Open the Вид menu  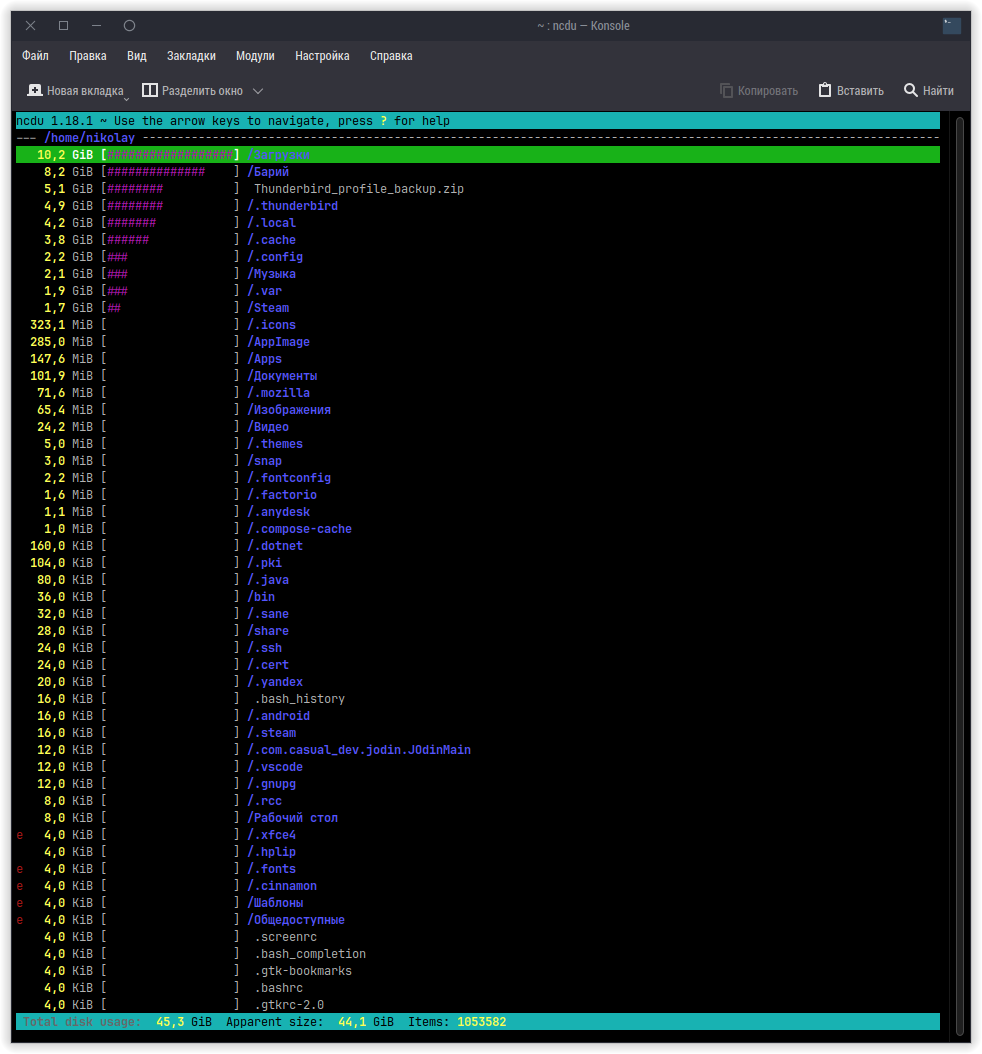coord(137,56)
